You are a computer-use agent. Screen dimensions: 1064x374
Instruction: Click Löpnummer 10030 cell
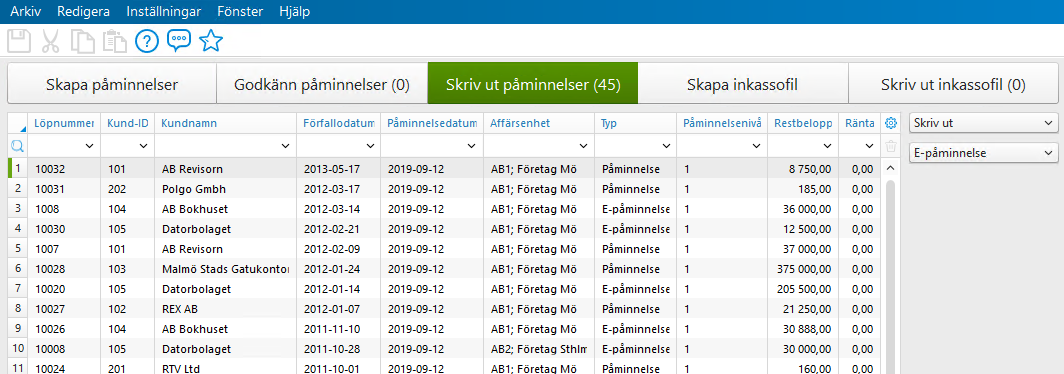point(64,229)
